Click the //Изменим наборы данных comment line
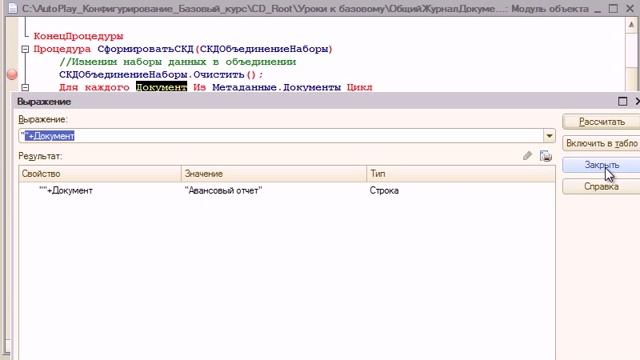640x360 pixels. click(x=178, y=62)
